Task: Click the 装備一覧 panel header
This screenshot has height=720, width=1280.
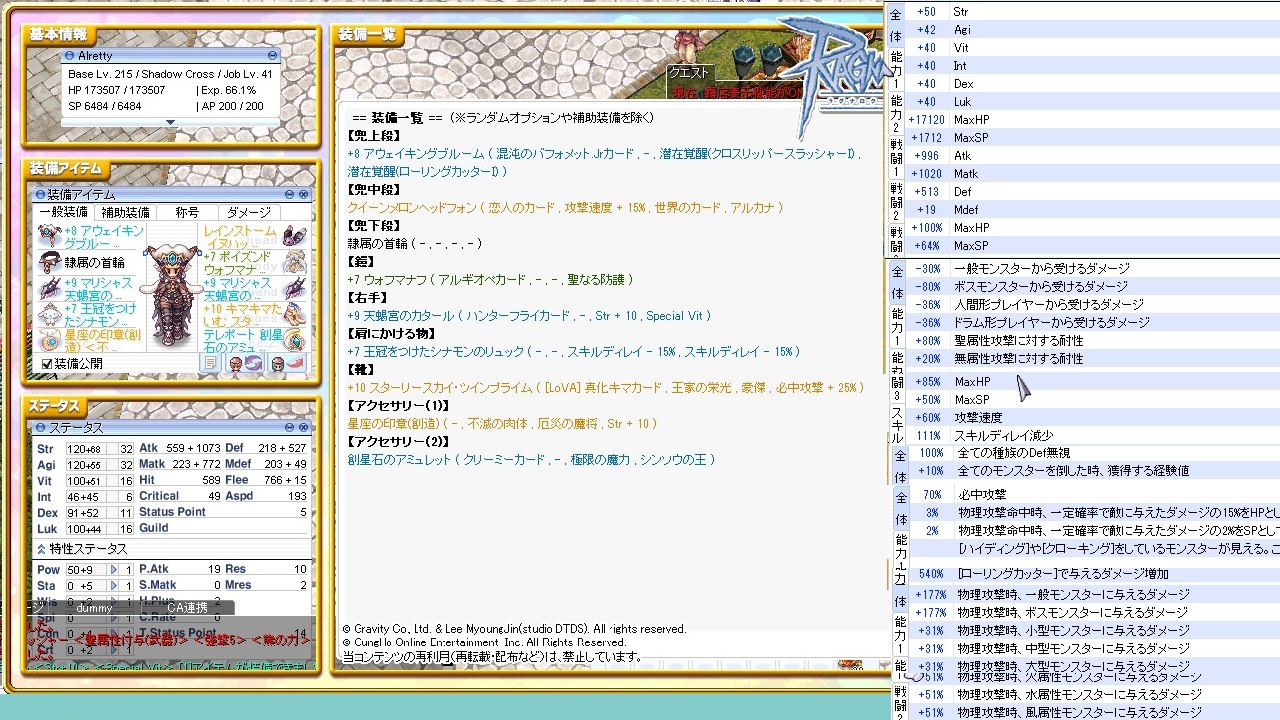Action: [x=366, y=35]
